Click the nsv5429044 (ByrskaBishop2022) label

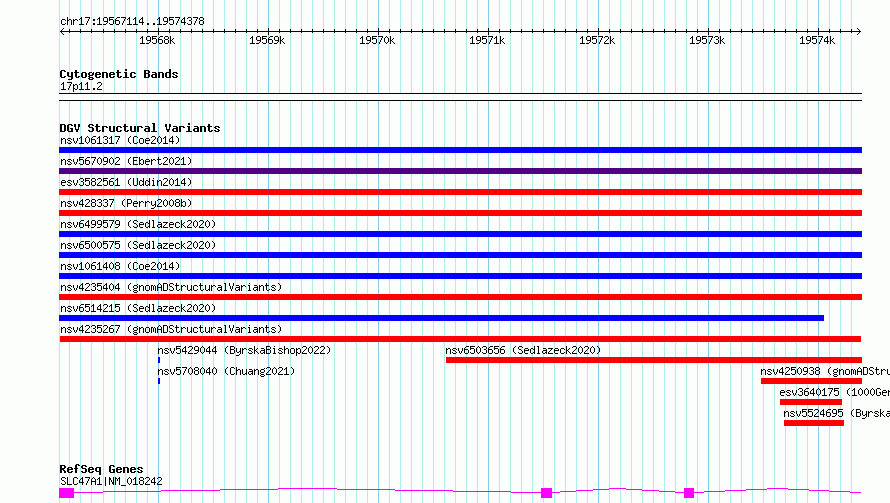(x=244, y=350)
